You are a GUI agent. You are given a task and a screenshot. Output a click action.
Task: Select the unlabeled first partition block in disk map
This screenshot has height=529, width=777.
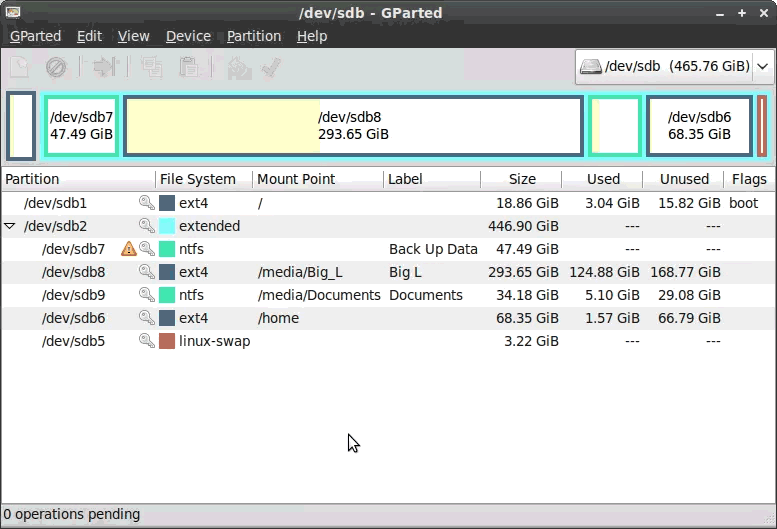point(21,125)
